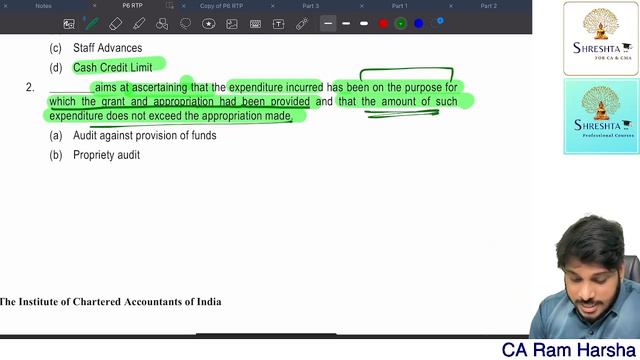Image resolution: width=640 pixels, height=360 pixels.
Task: Select the Text box tool
Action: click(x=278, y=24)
